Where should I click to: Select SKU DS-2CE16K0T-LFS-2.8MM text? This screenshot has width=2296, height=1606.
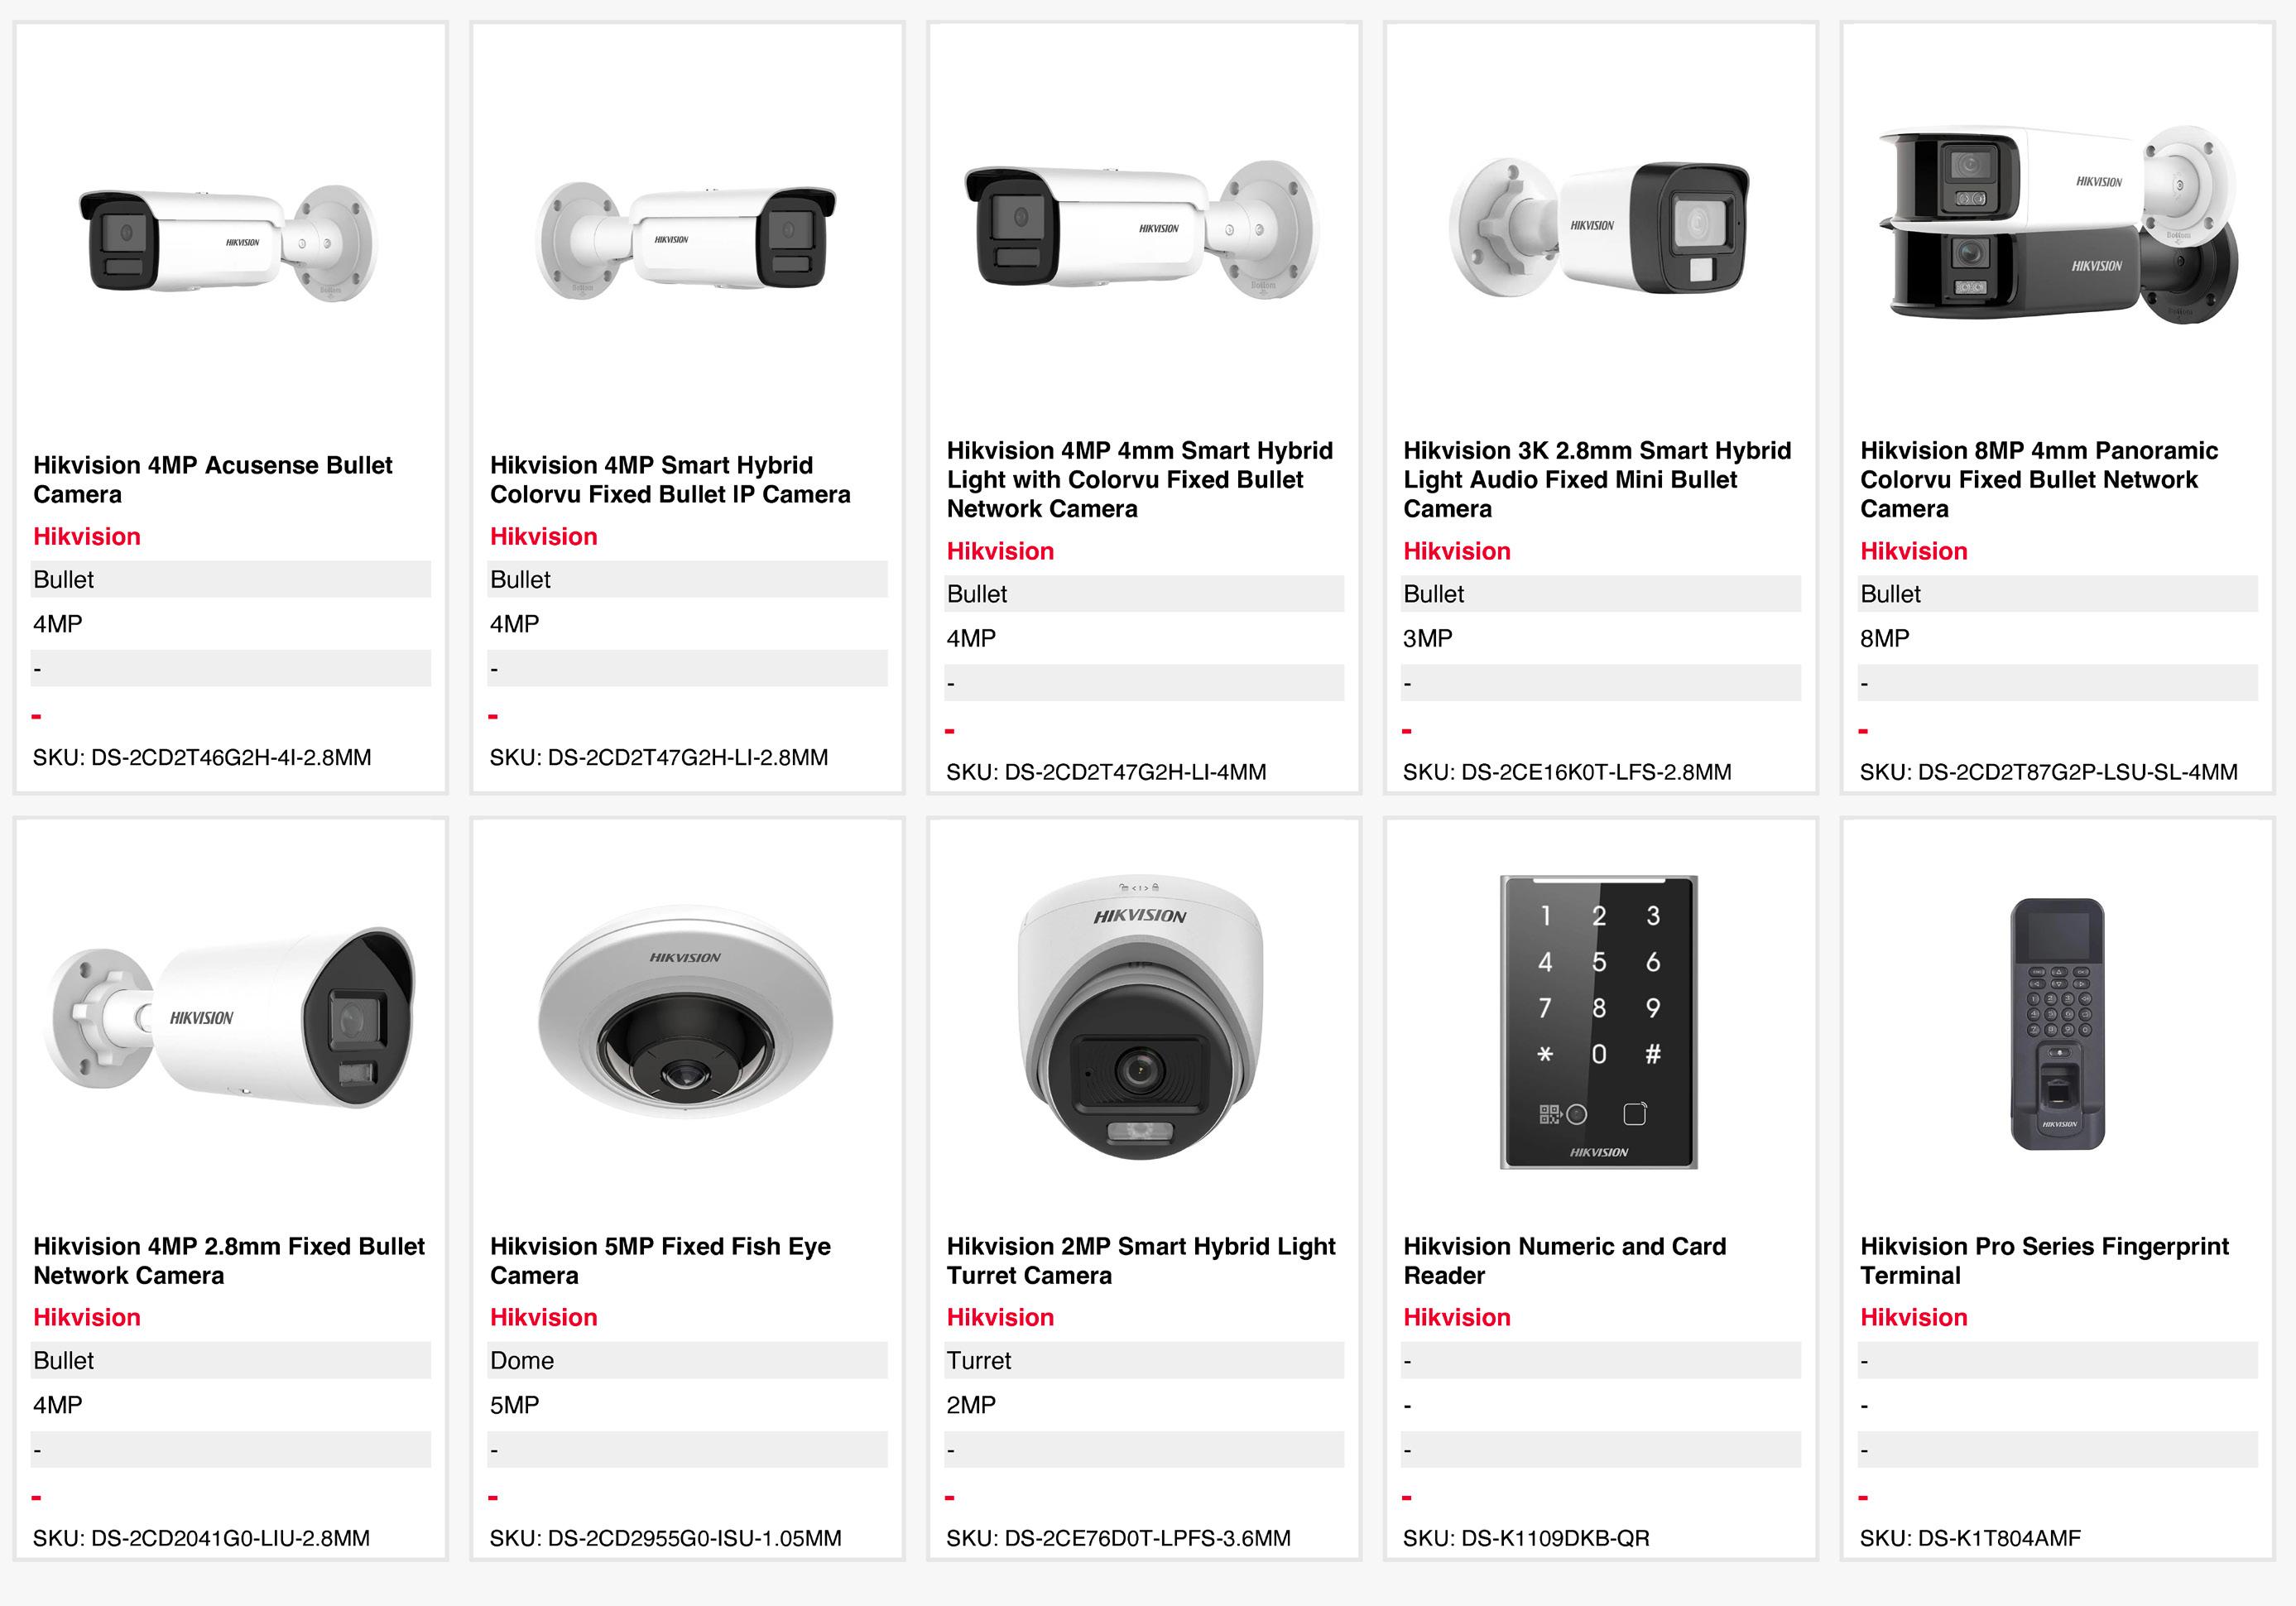(1567, 772)
